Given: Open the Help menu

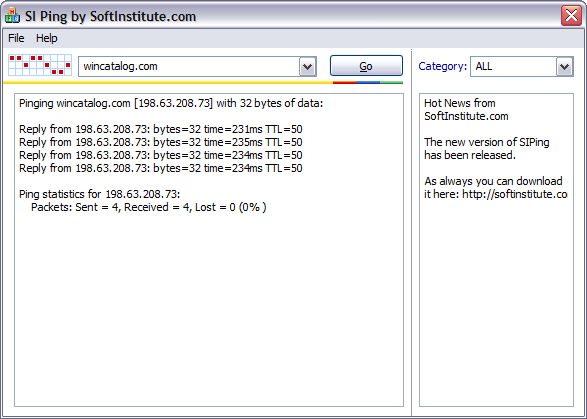Looking at the screenshot, I should point(47,38).
